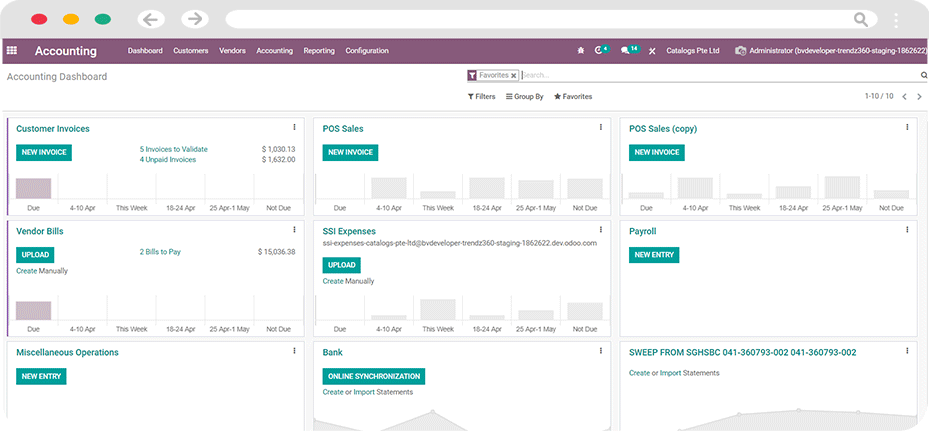The image size is (929, 431).
Task: Open 5 Invoices to Validate link
Action: 174,149
